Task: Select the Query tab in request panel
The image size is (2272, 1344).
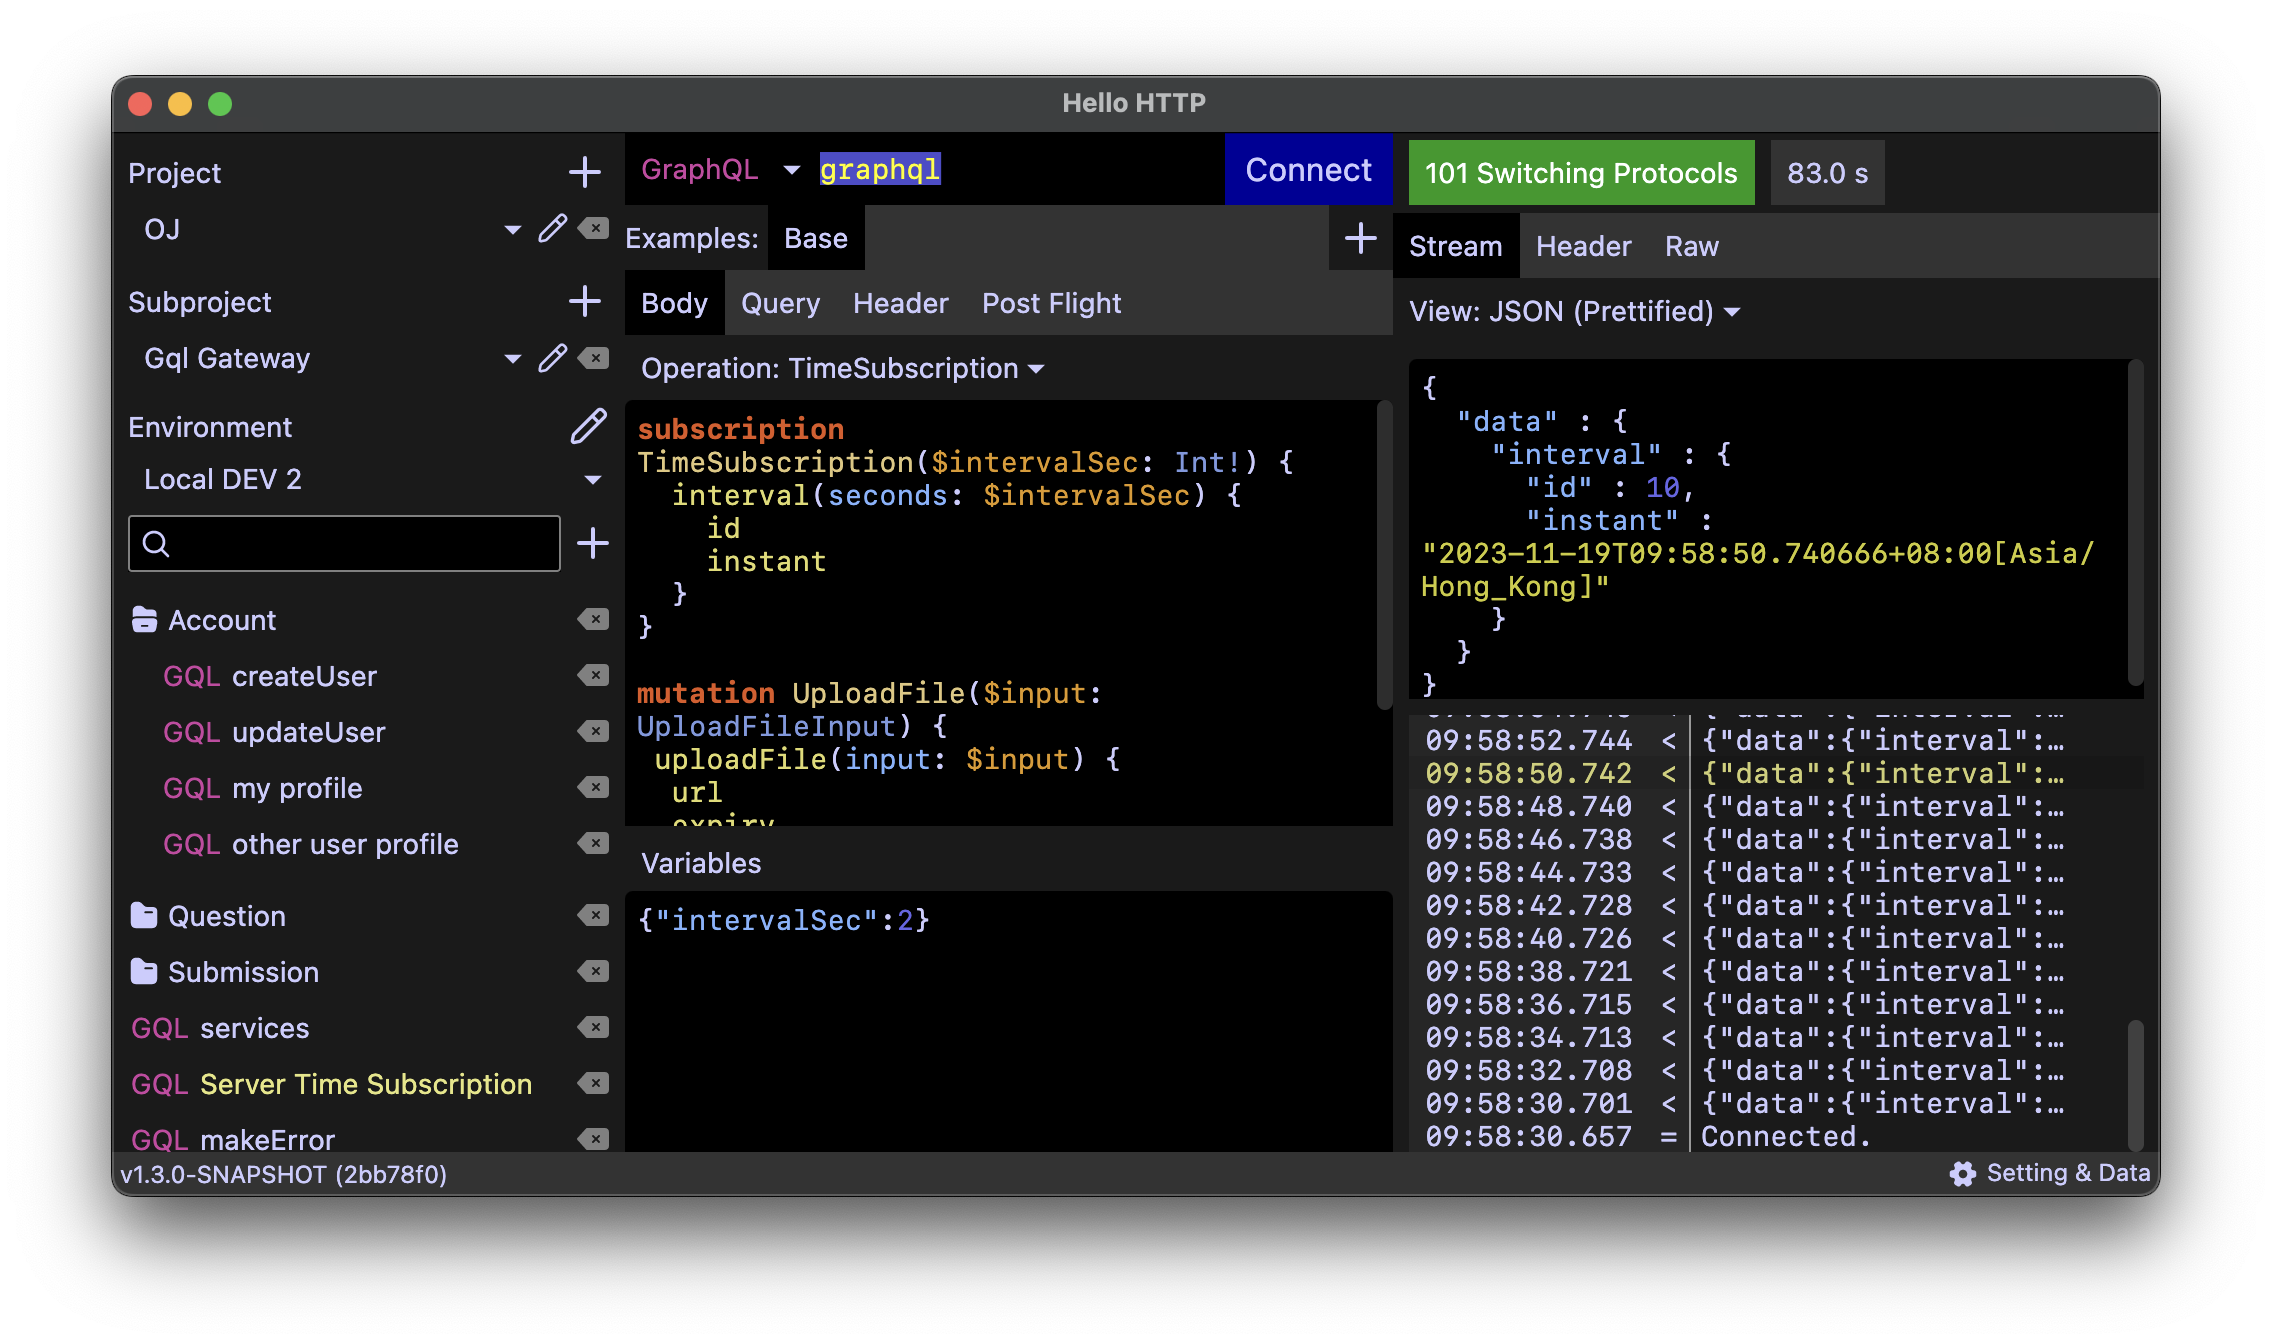Action: tap(781, 302)
